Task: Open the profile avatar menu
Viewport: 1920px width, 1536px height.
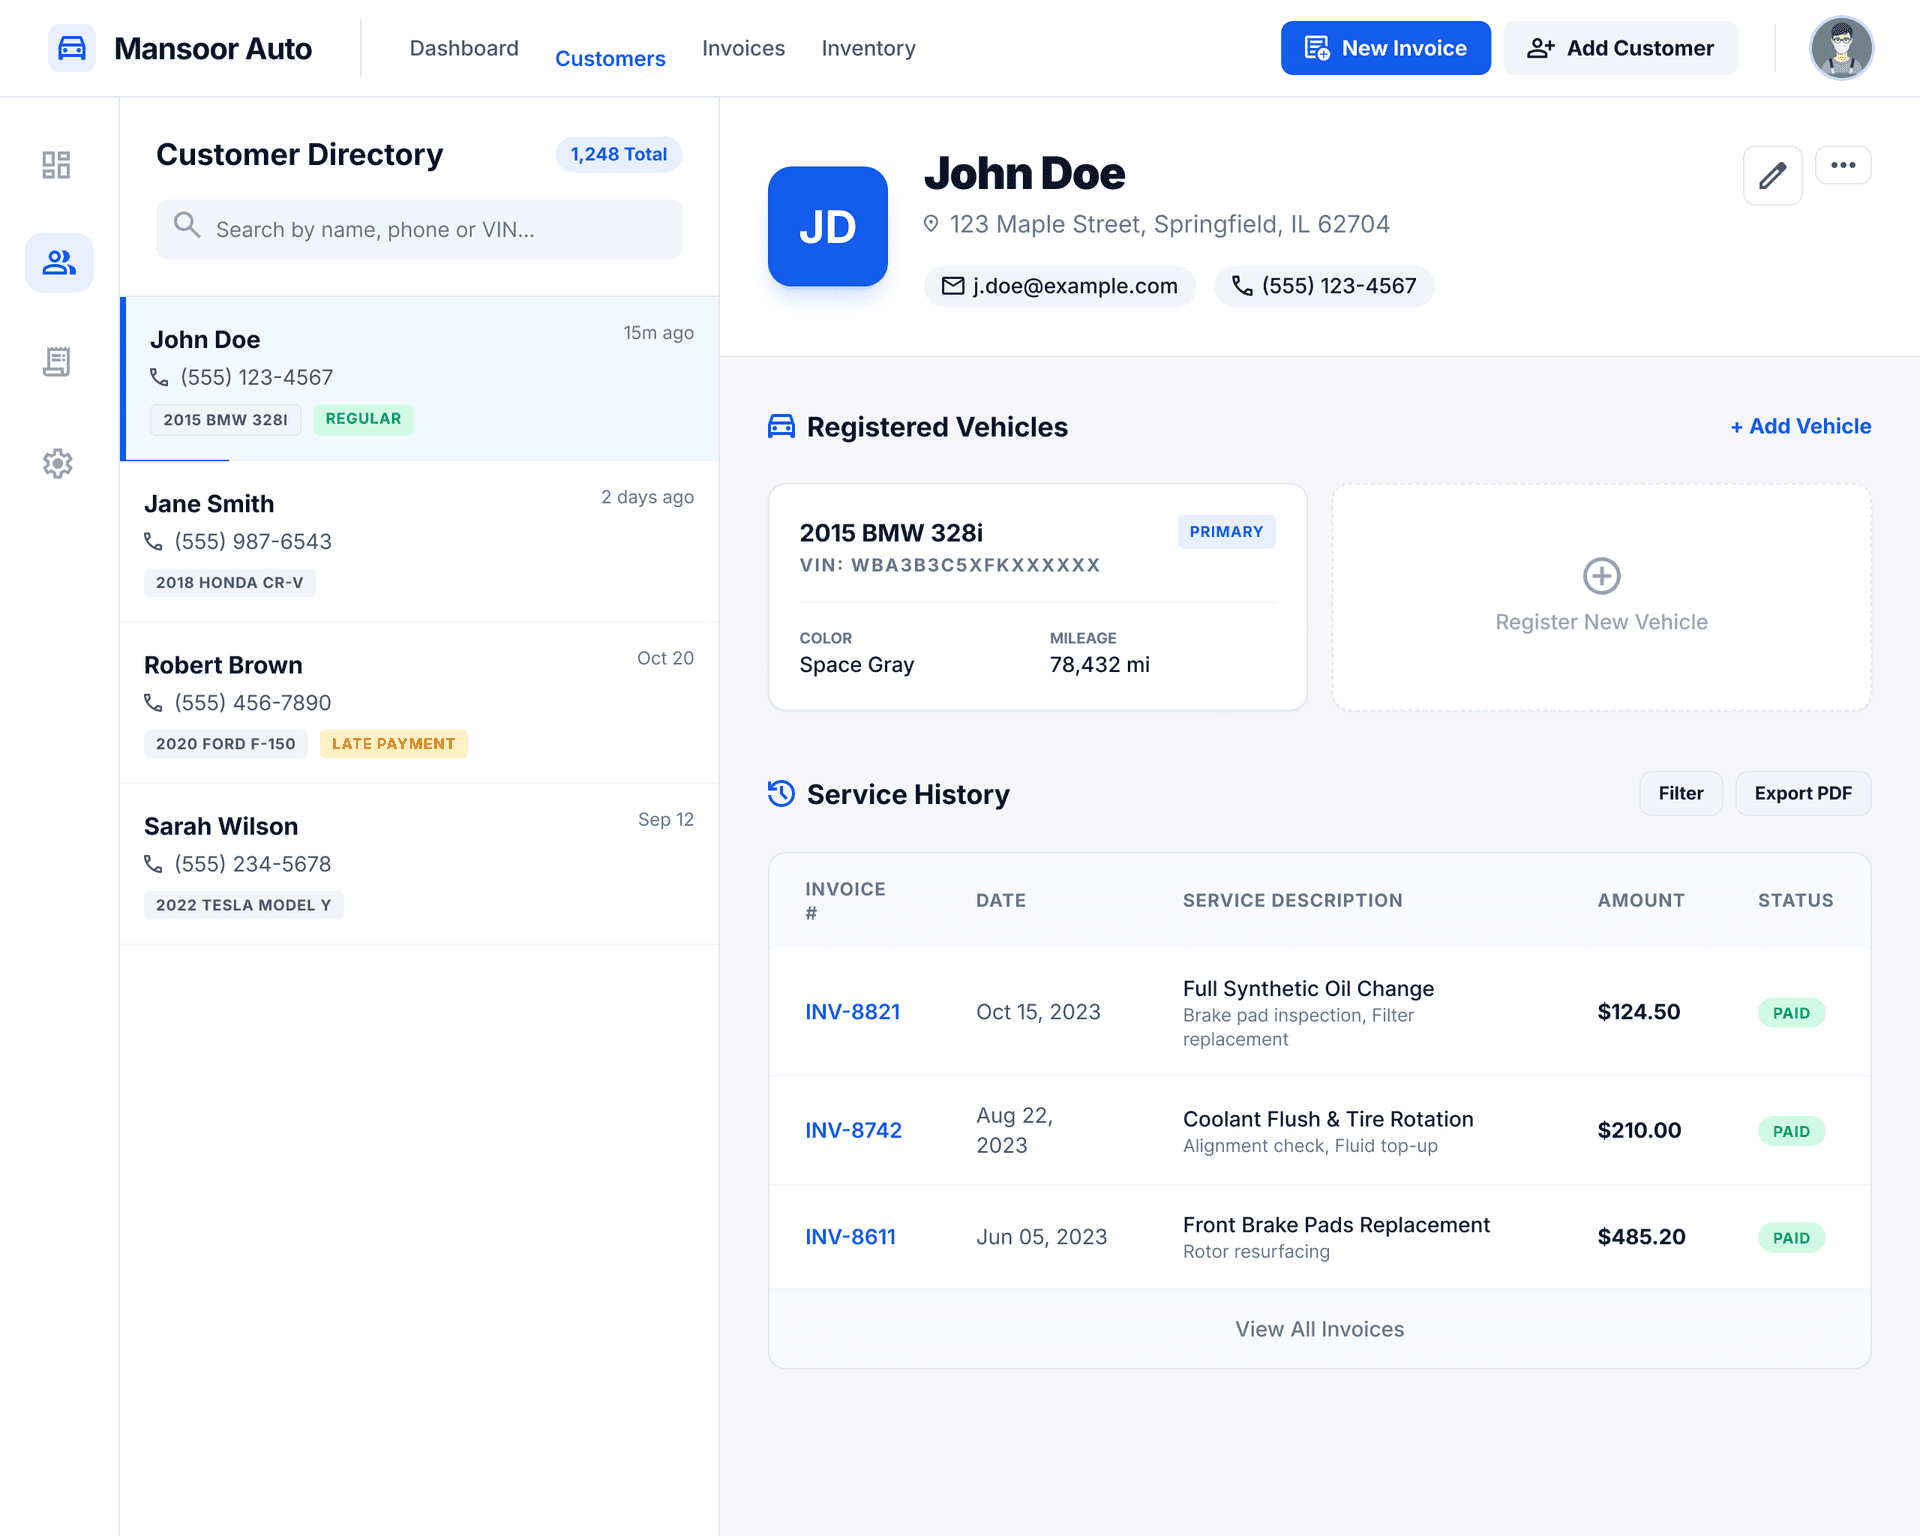Action: [x=1841, y=48]
